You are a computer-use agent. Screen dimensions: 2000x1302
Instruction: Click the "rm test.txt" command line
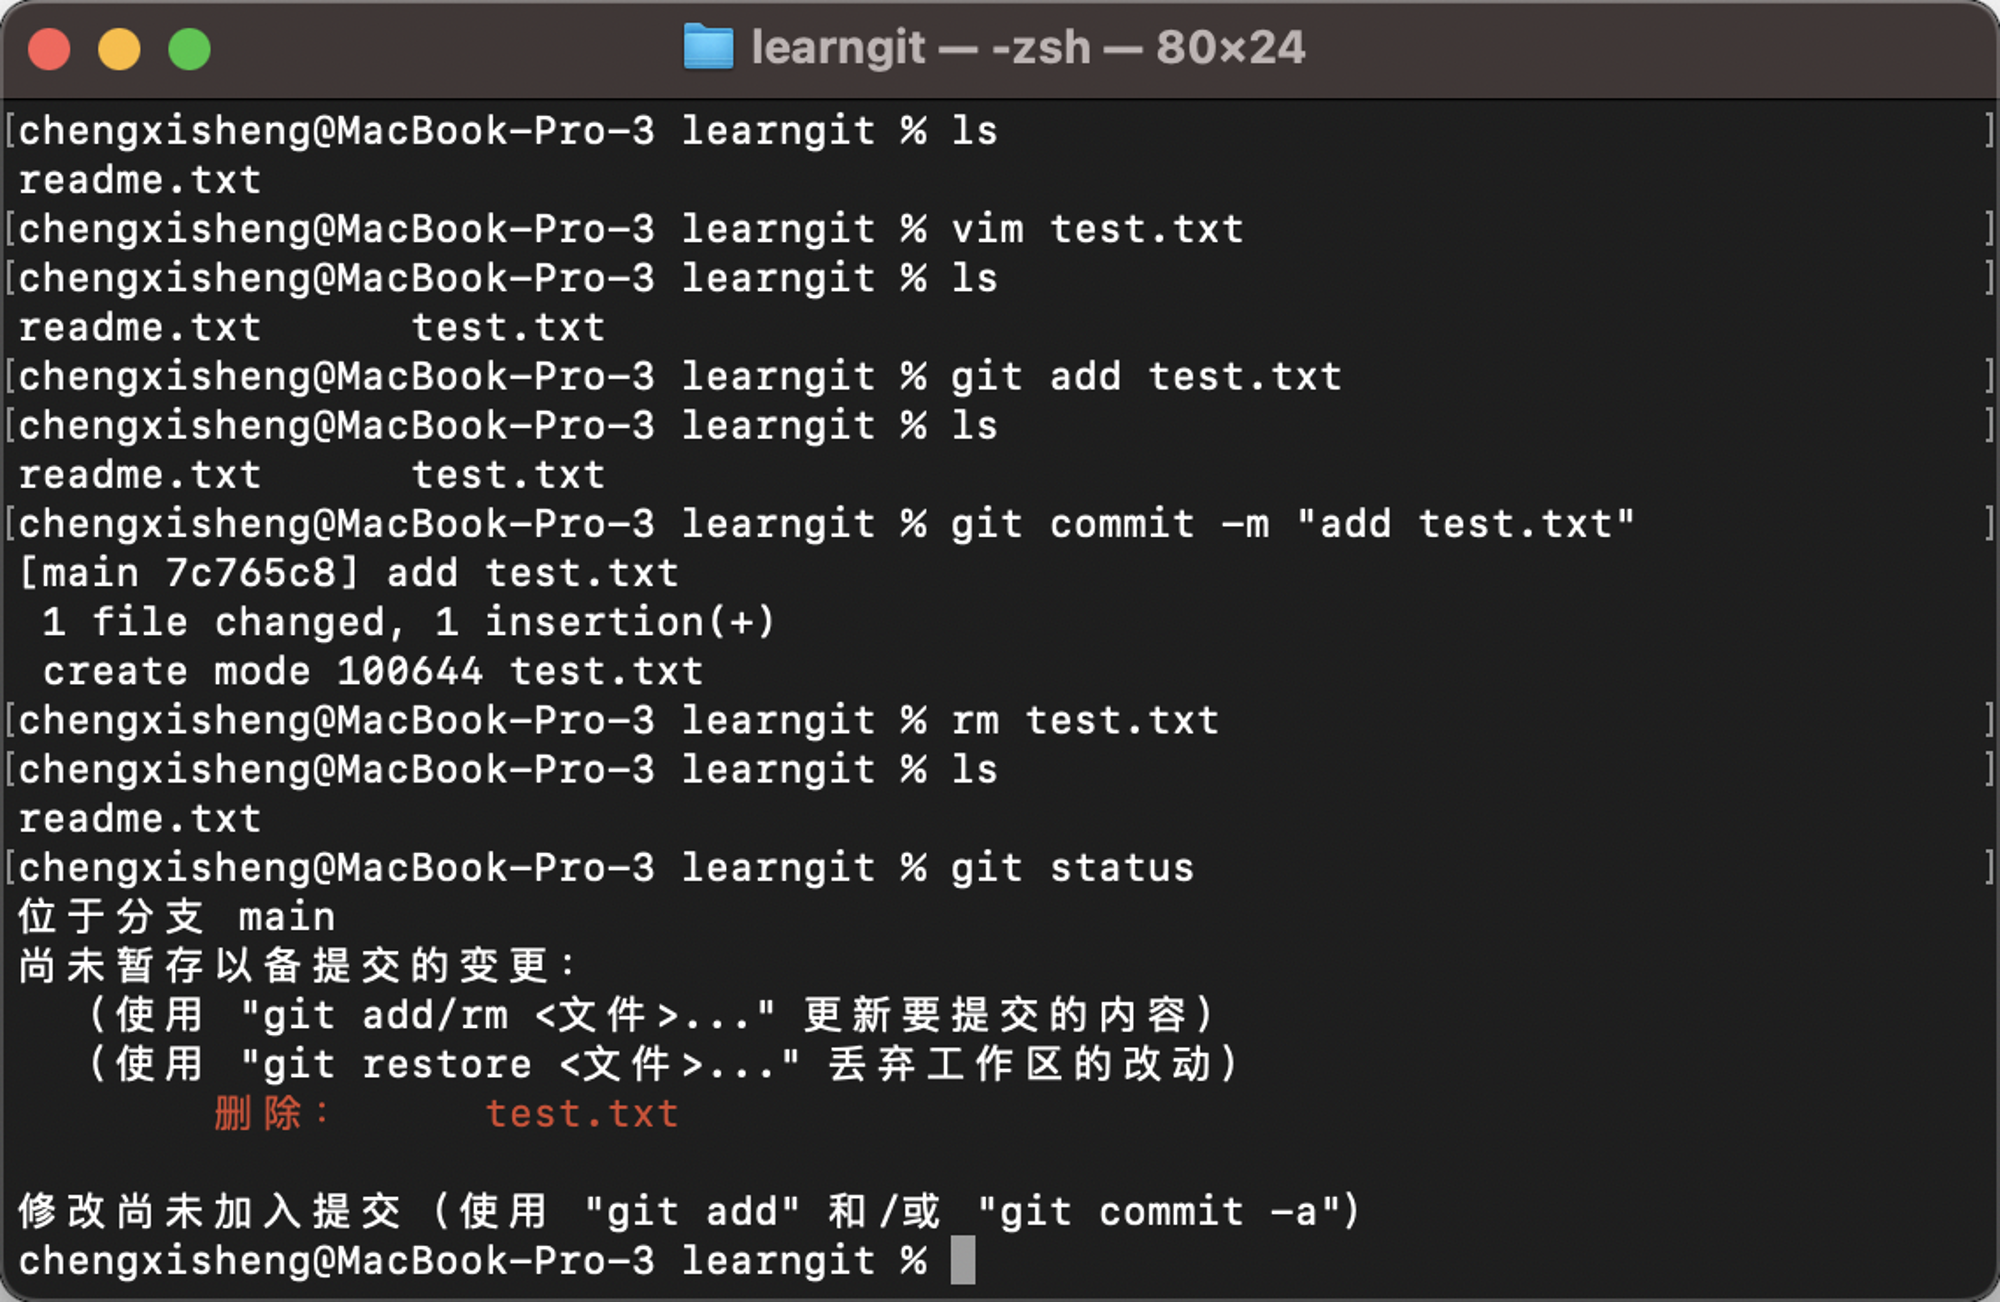tap(1085, 720)
